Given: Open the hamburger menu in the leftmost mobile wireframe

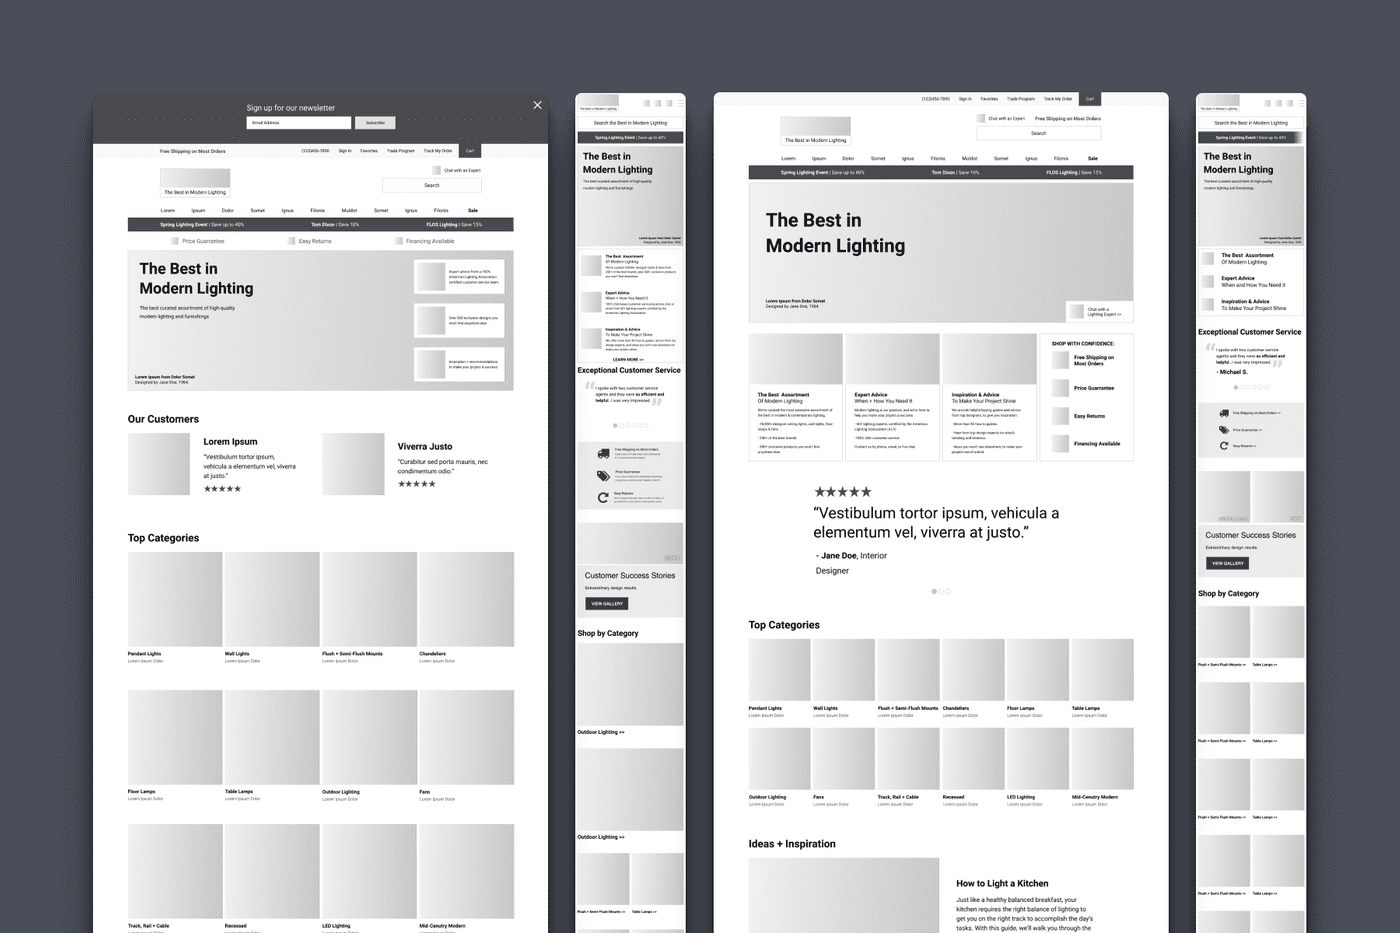Looking at the screenshot, I should click(x=680, y=103).
